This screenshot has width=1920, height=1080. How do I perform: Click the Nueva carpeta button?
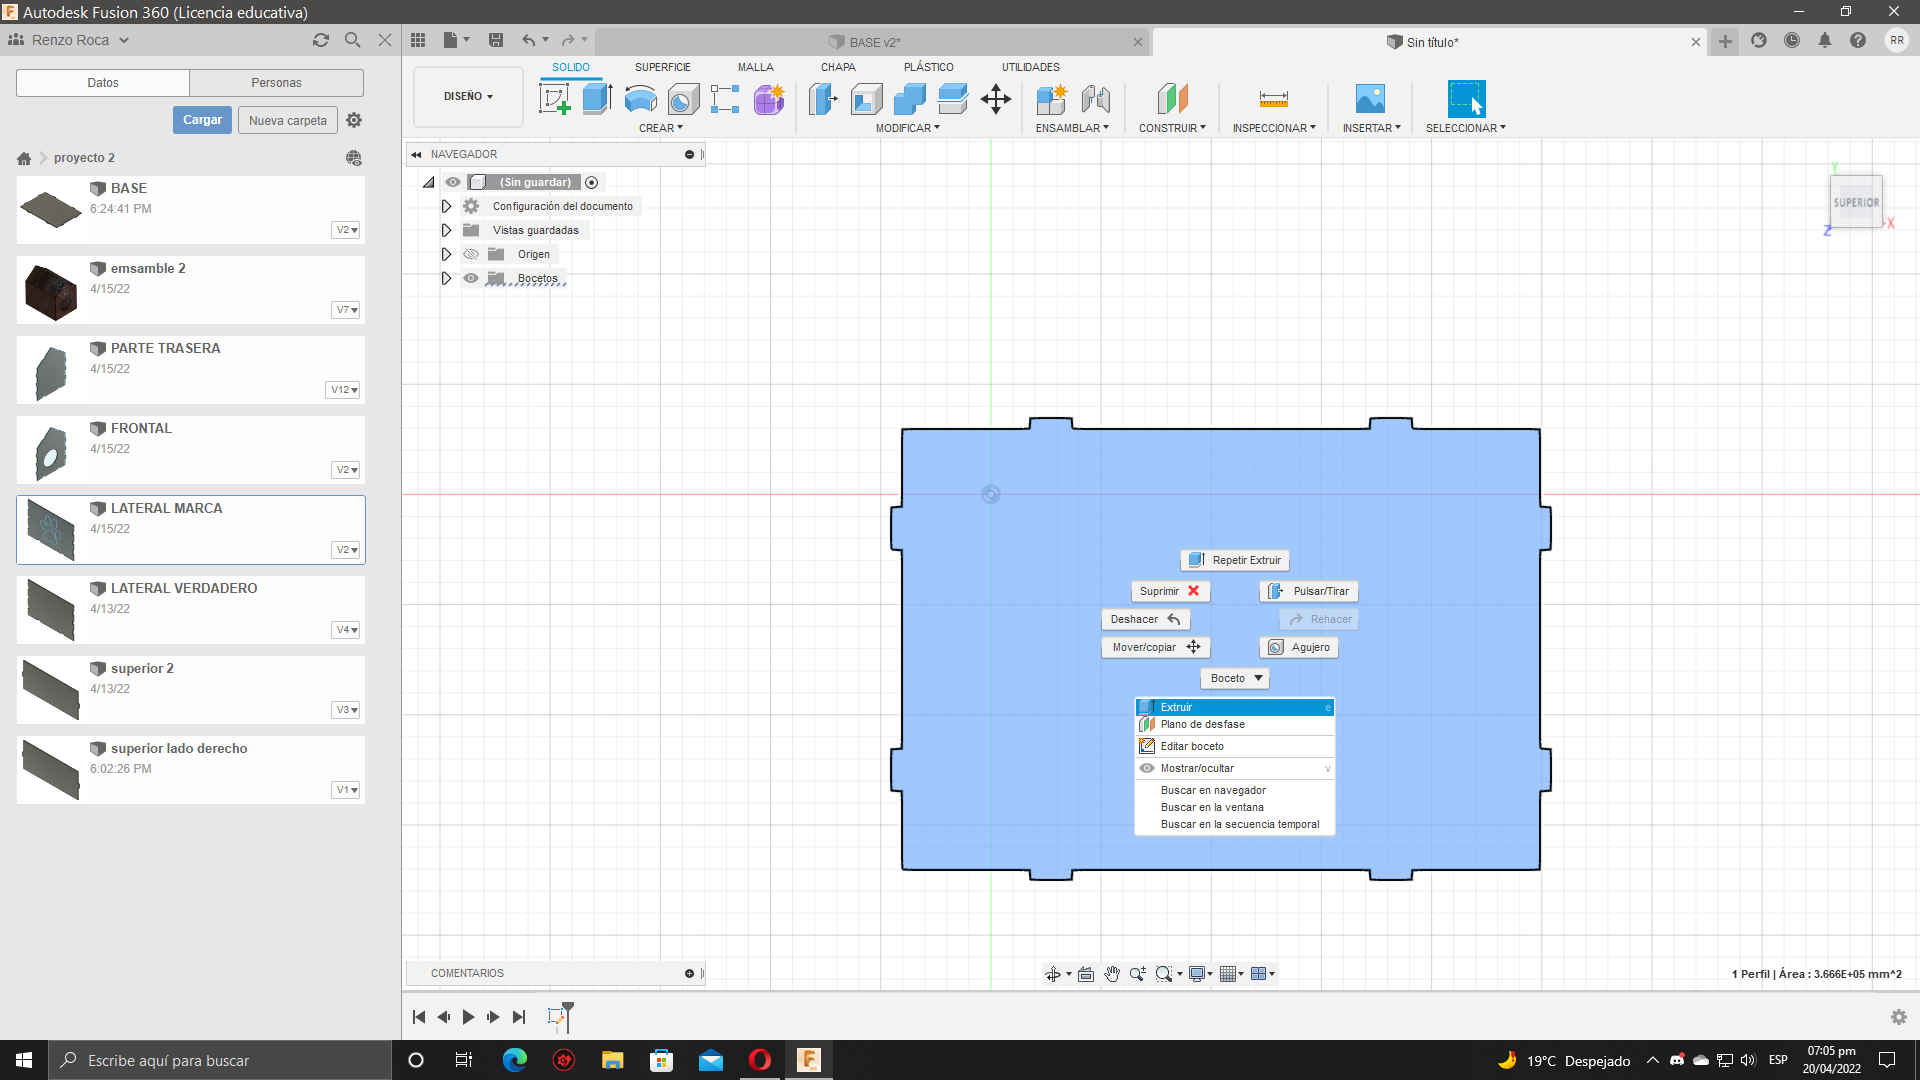click(287, 120)
